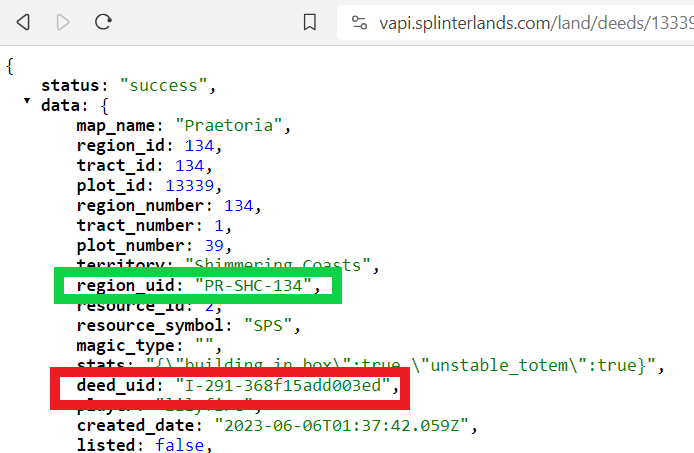Click the tract_id value 134

(x=189, y=165)
